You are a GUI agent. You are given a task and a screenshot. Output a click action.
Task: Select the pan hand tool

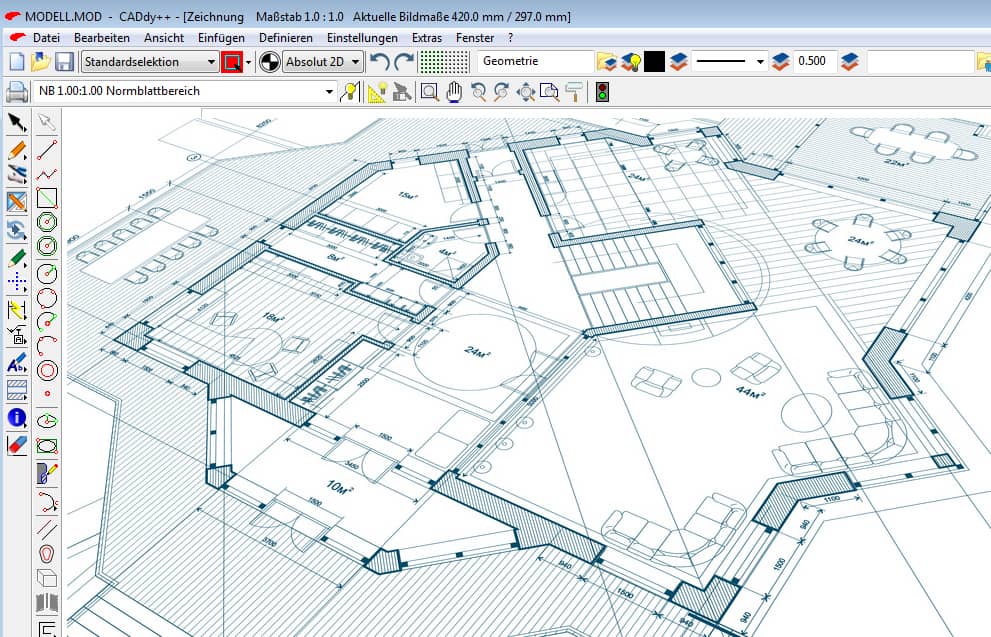coord(454,92)
